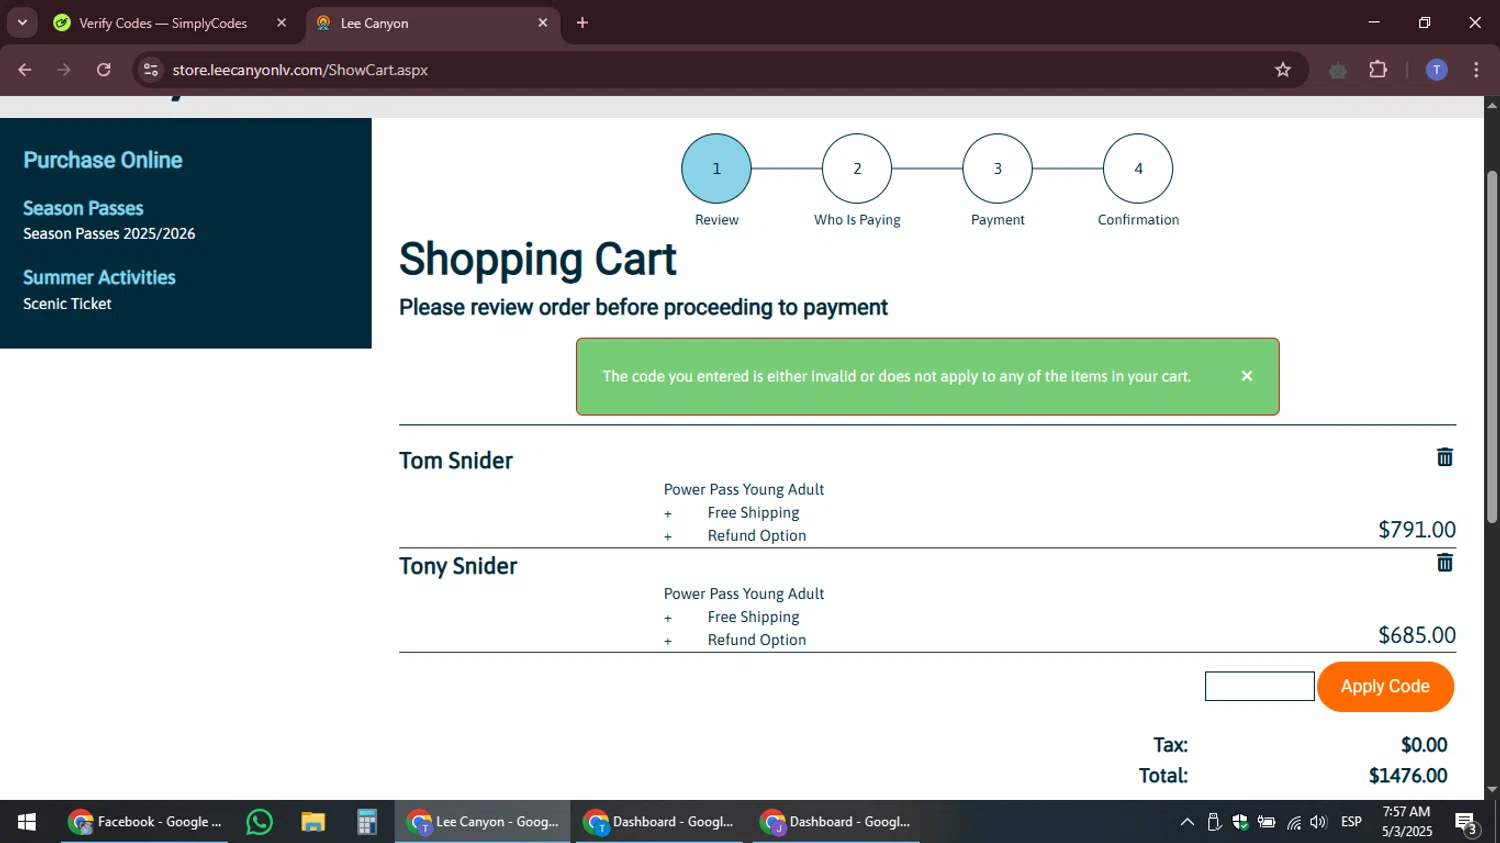Click the Season Passes heading
1500x843 pixels.
(x=83, y=208)
